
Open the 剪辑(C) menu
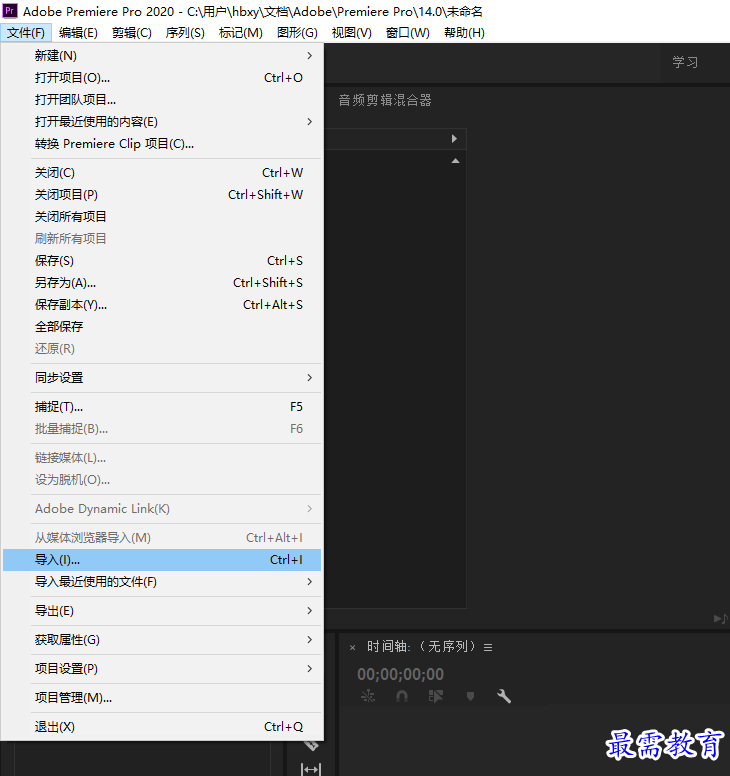pos(132,33)
